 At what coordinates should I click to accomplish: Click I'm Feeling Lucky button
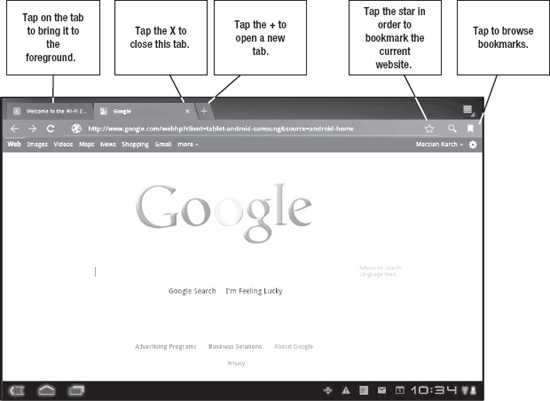point(254,291)
